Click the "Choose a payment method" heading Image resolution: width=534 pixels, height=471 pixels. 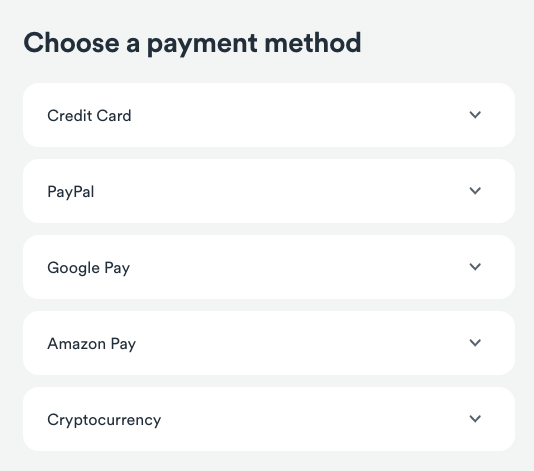point(192,43)
